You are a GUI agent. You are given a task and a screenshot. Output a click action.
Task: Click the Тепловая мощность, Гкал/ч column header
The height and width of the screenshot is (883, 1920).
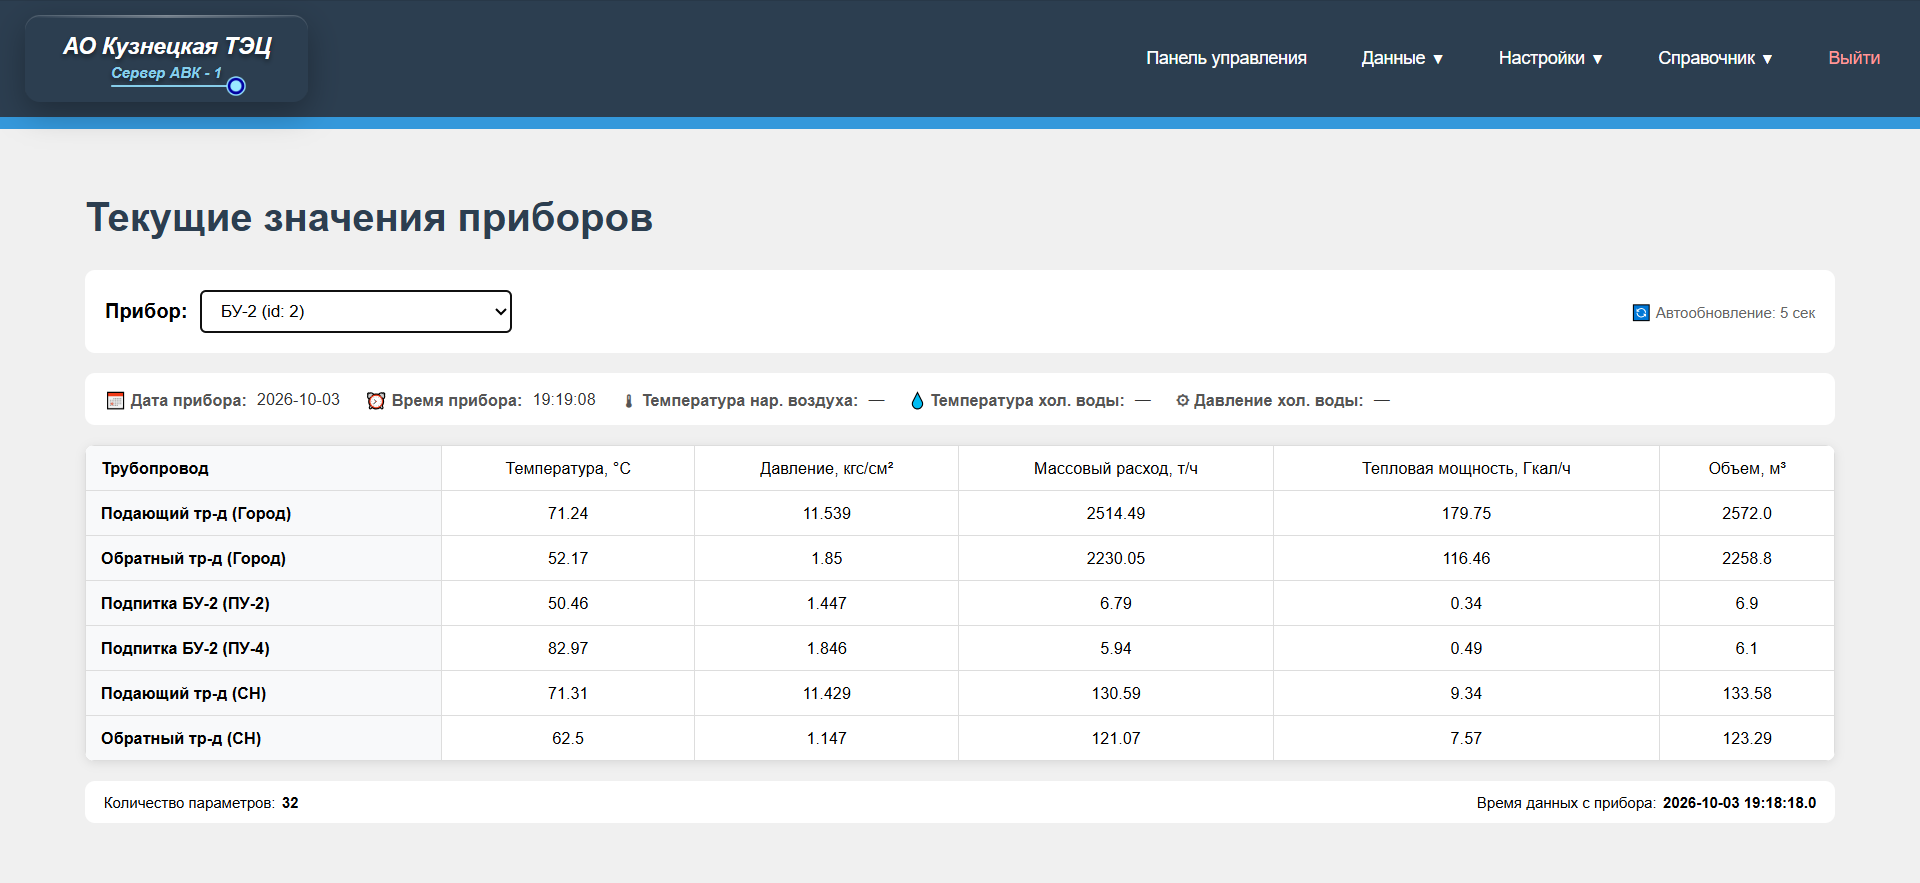tap(1466, 468)
